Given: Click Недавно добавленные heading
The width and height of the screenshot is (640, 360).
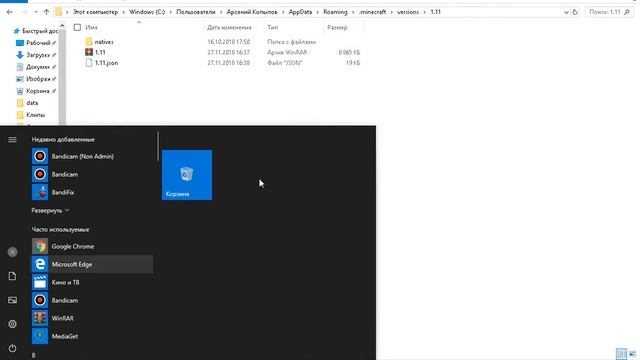Looking at the screenshot, I should pos(63,140).
